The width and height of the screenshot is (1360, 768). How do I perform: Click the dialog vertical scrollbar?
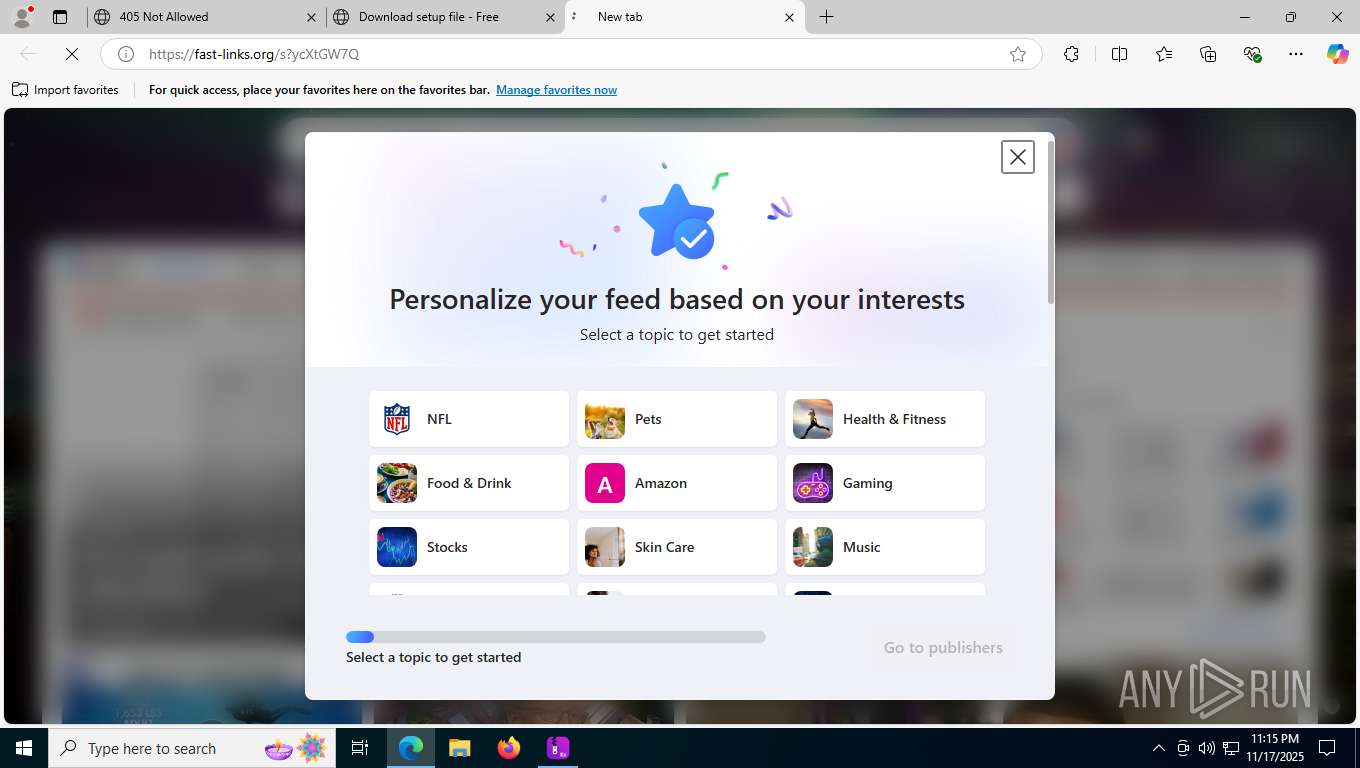tap(1050, 222)
